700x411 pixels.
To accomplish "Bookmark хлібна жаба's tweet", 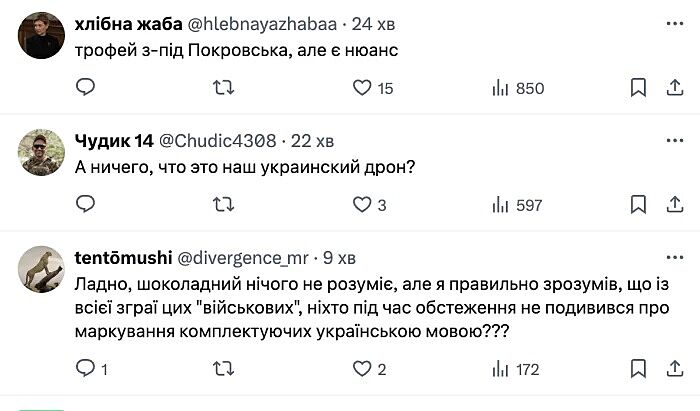I will click(x=638, y=88).
